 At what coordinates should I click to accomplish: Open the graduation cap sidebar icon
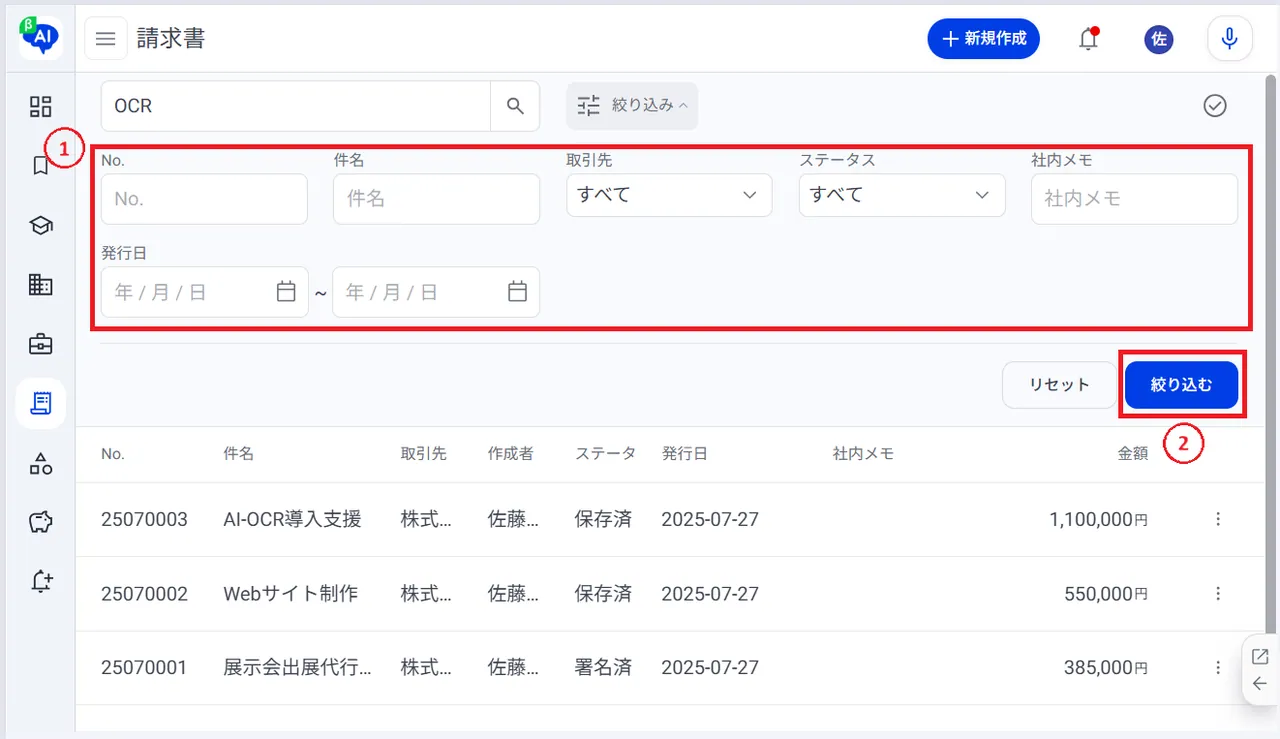pyautogui.click(x=41, y=225)
